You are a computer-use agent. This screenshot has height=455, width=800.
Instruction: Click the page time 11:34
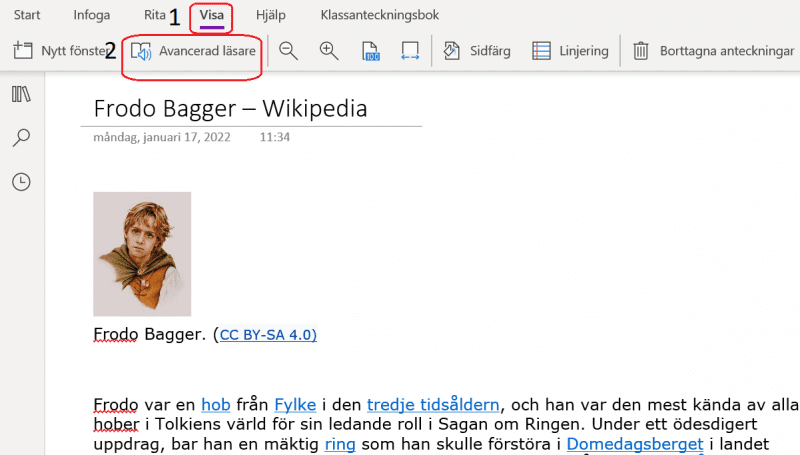coord(274,137)
